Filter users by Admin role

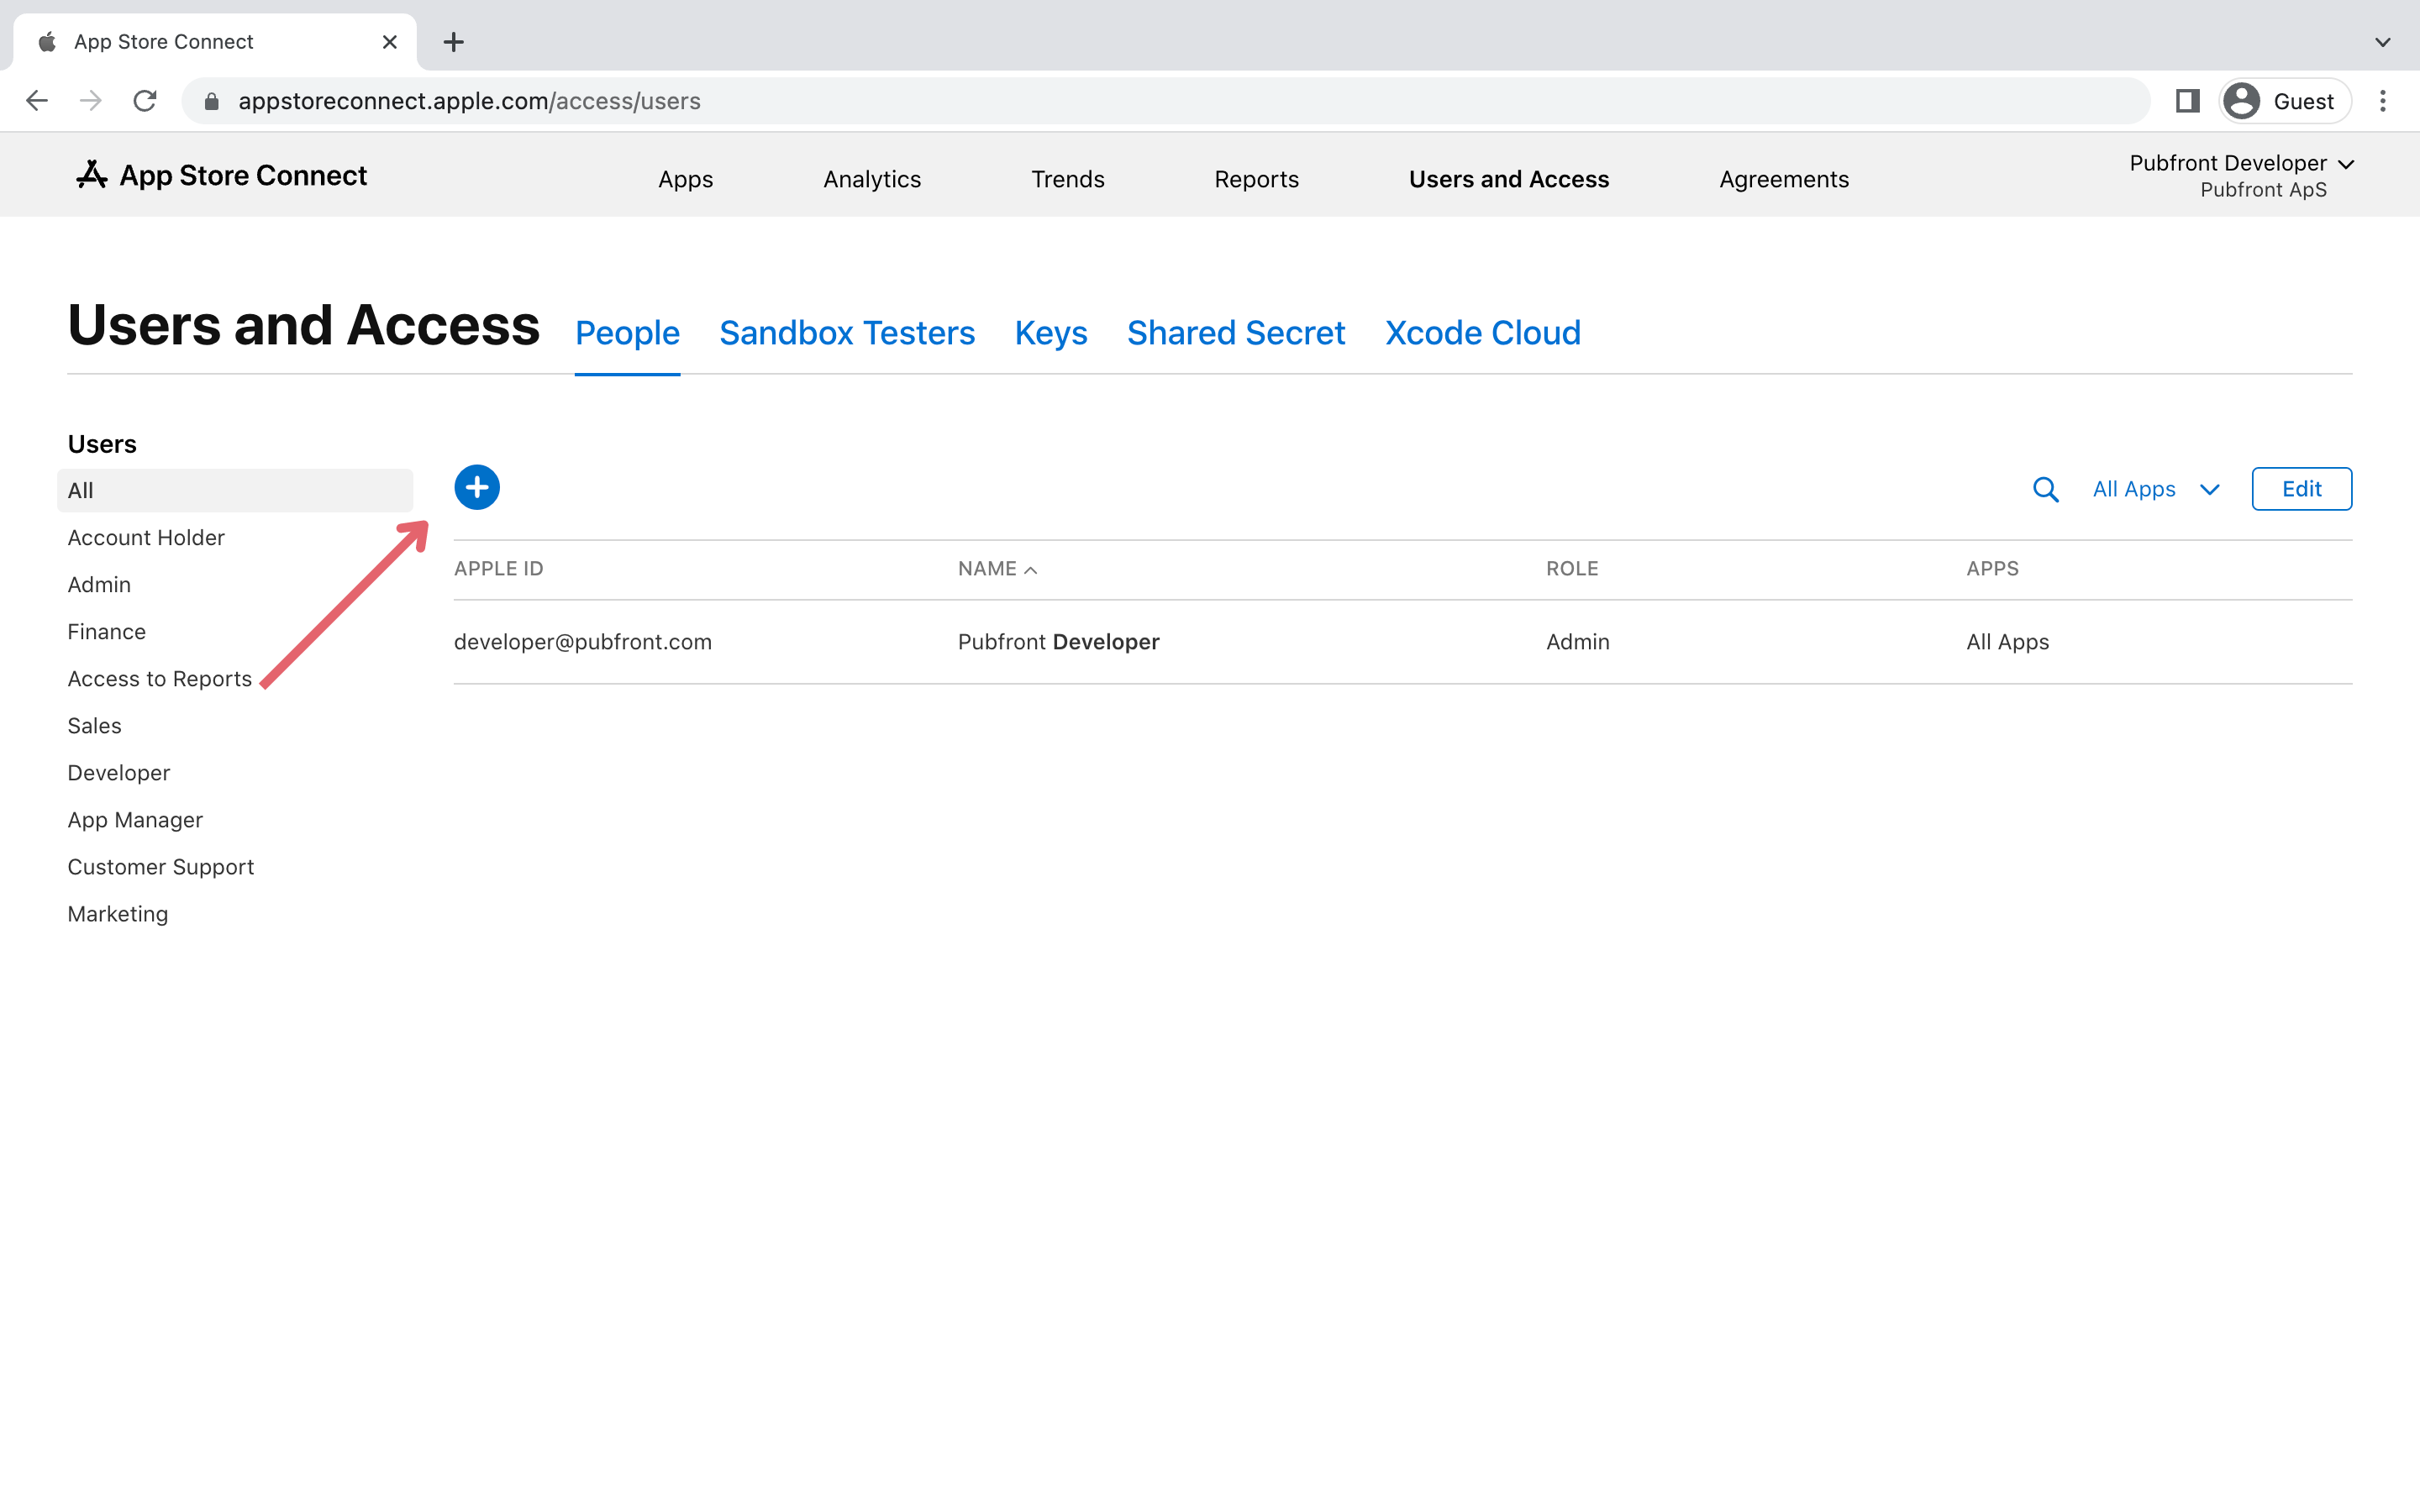99,585
